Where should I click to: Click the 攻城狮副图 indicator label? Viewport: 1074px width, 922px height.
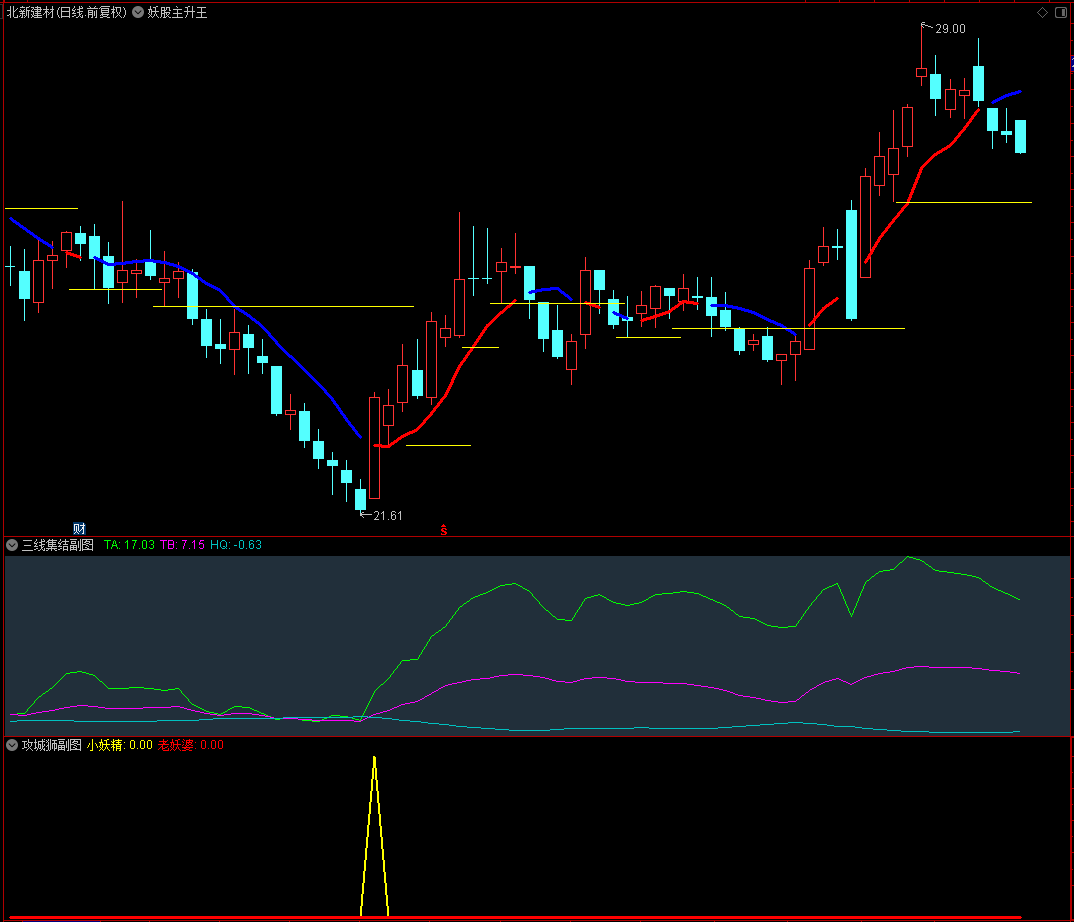(x=51, y=745)
